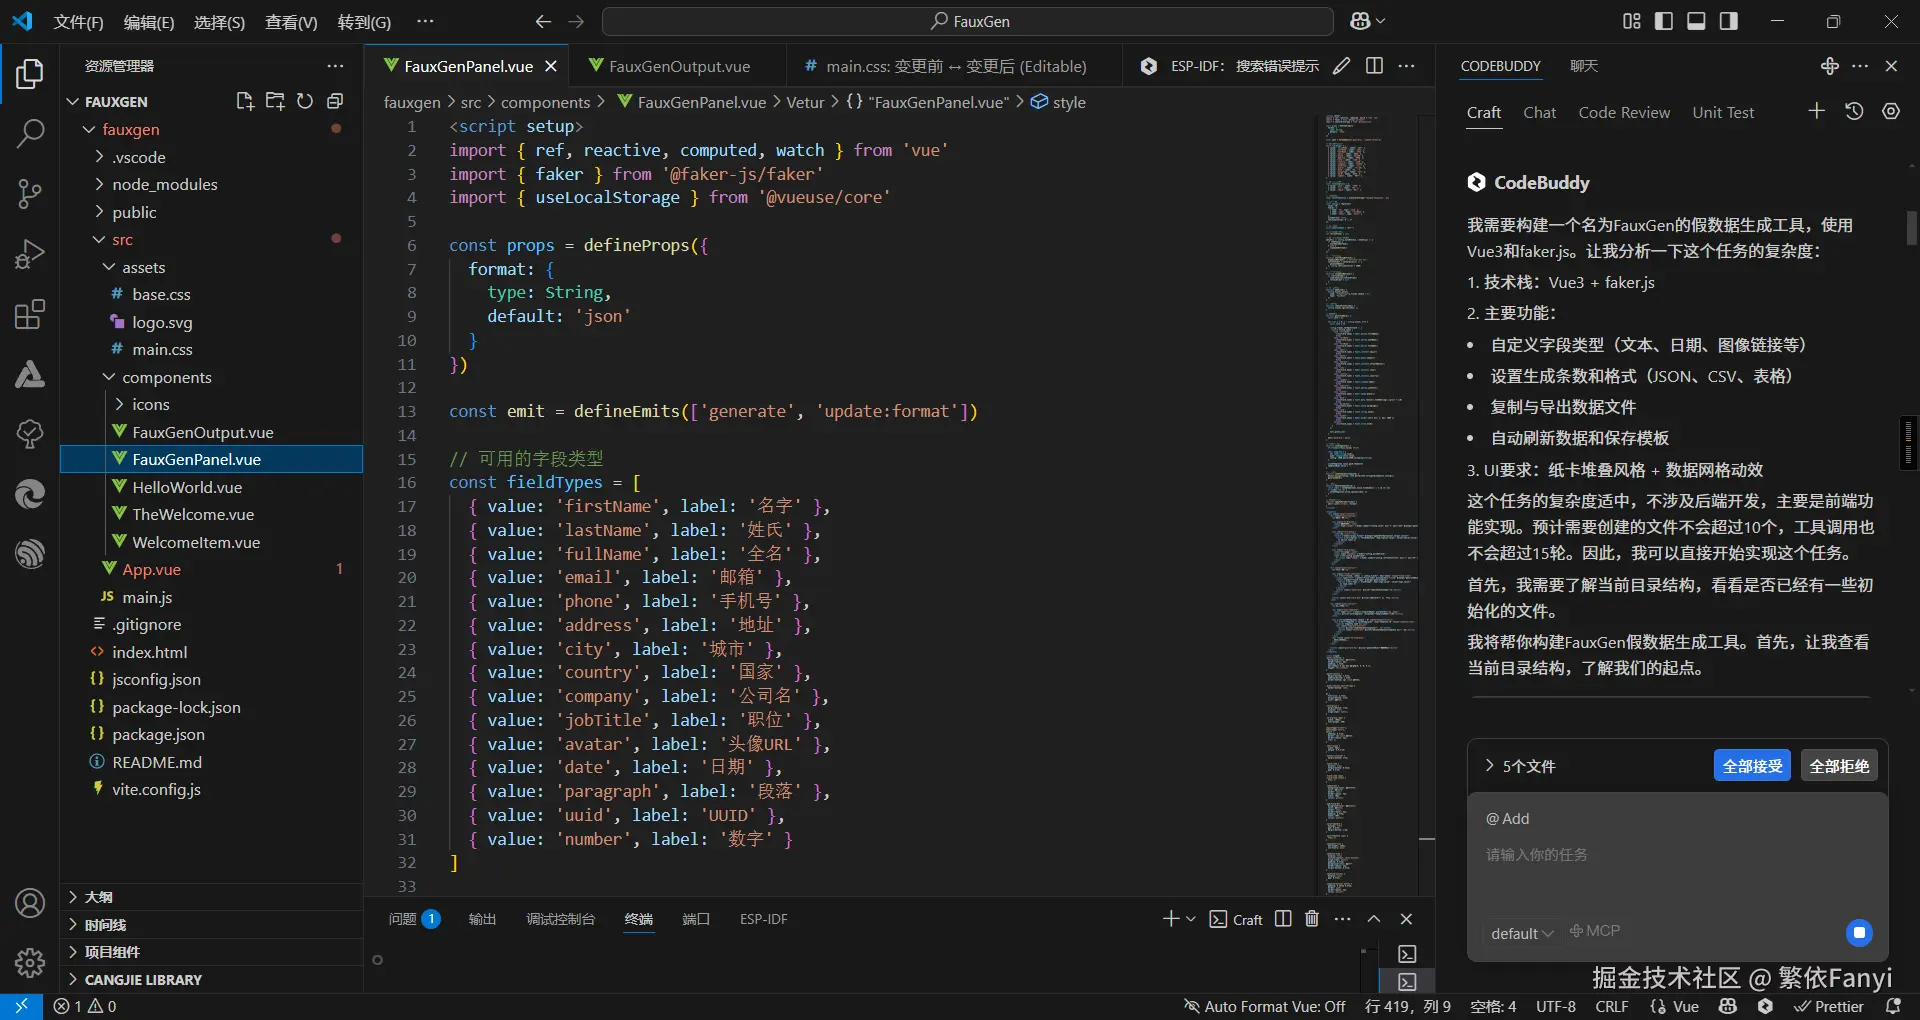The height and width of the screenshot is (1020, 1920).
Task: Click the New File icon in explorer
Action: click(x=244, y=101)
